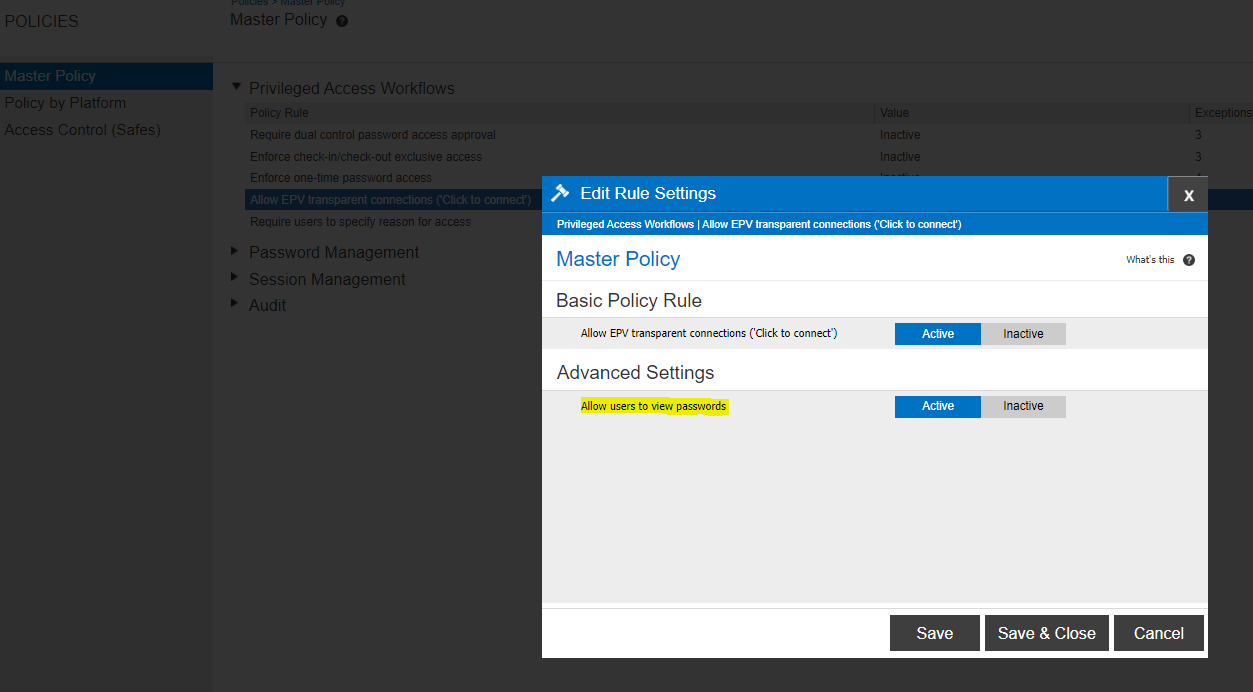
Task: Click the What's this help icon
Action: point(1189,260)
